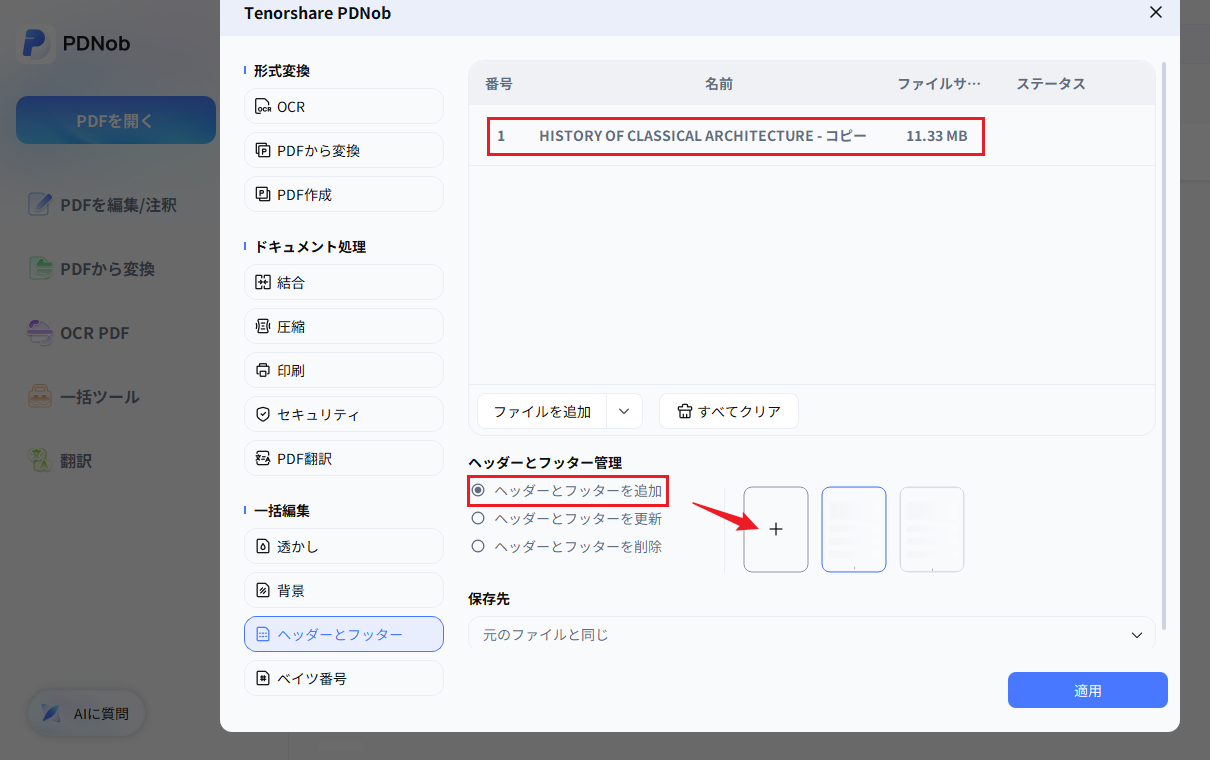This screenshot has width=1210, height=760.
Task: Click the ステータス column header
Action: pos(1051,84)
